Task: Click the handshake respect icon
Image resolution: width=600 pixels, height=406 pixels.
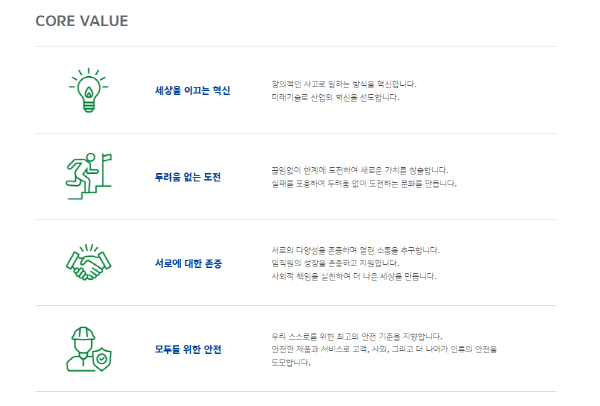Action: point(87,262)
